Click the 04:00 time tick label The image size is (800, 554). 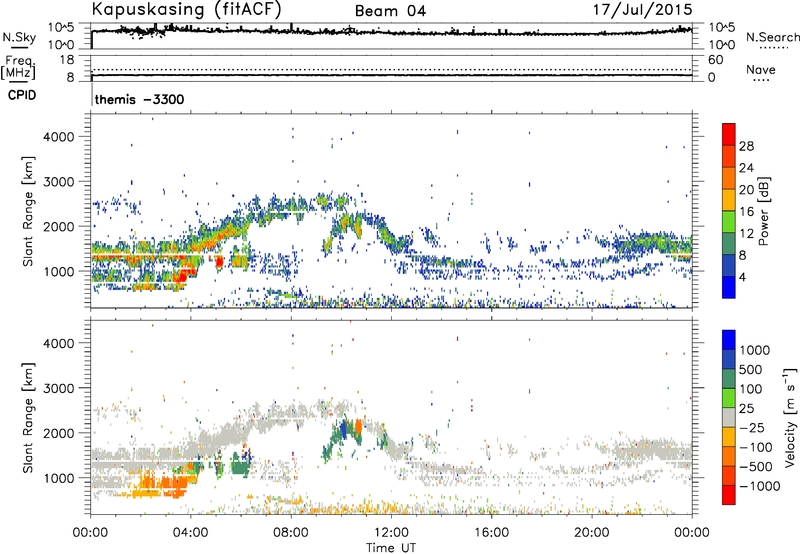(190, 533)
